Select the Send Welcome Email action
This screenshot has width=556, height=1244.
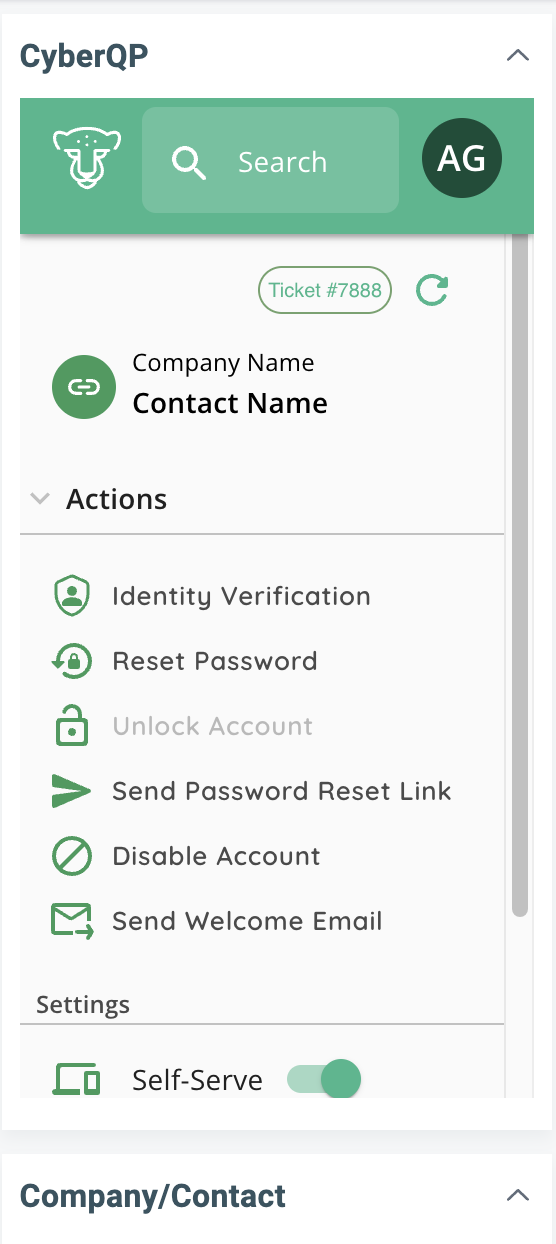[x=247, y=921]
